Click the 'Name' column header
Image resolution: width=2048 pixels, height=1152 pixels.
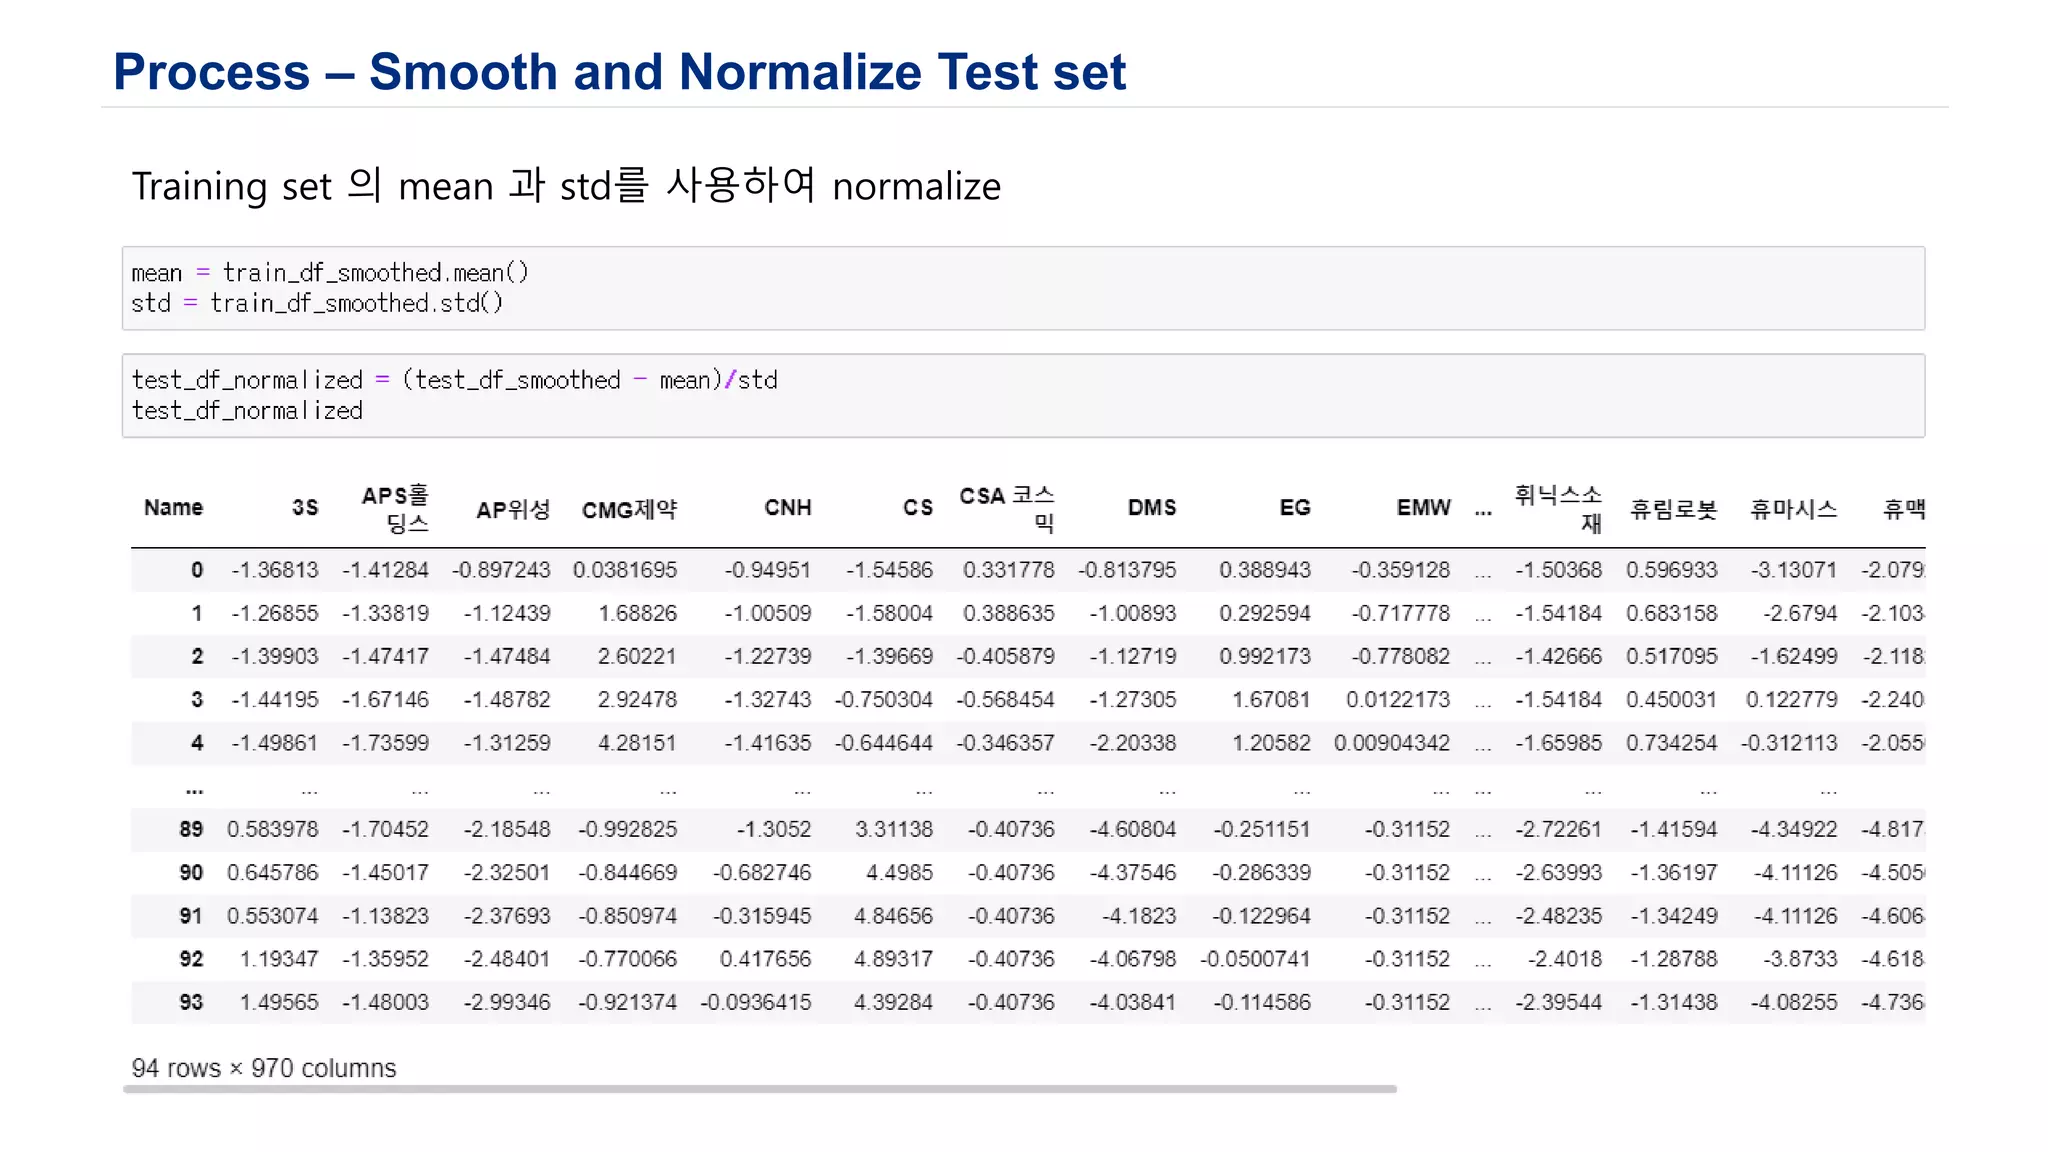(173, 507)
